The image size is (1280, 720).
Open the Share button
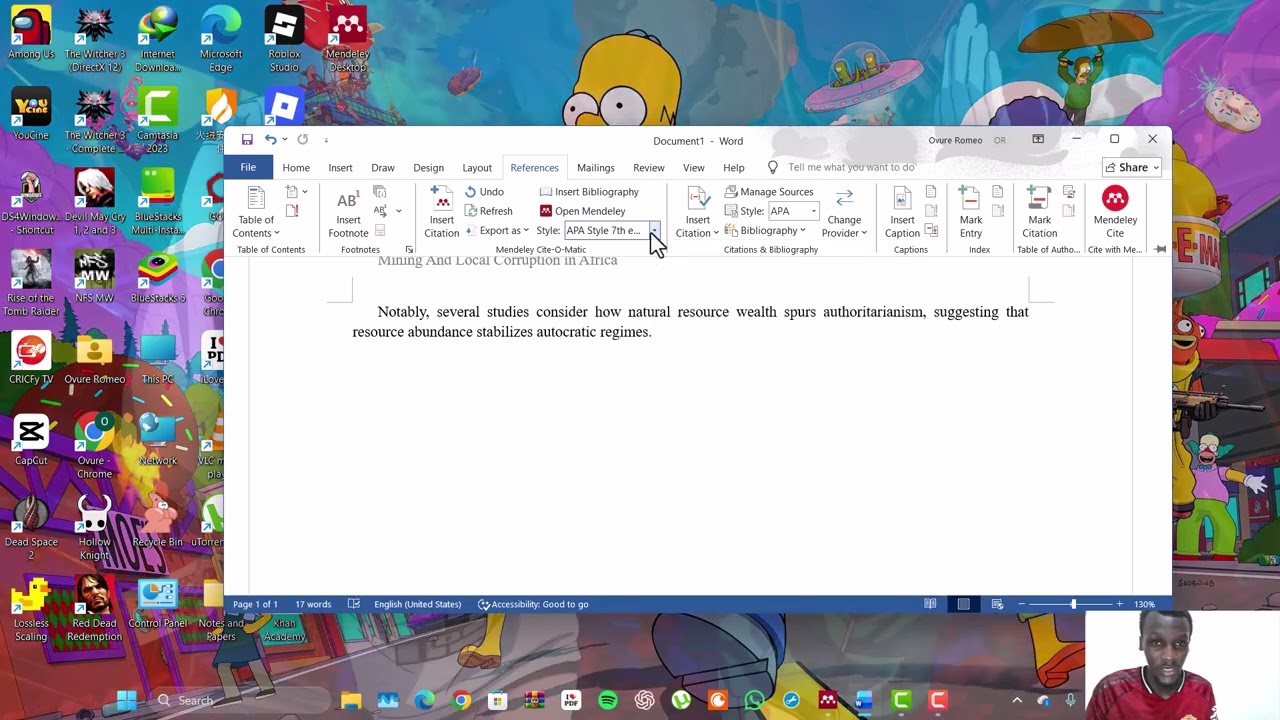[x=1131, y=168]
